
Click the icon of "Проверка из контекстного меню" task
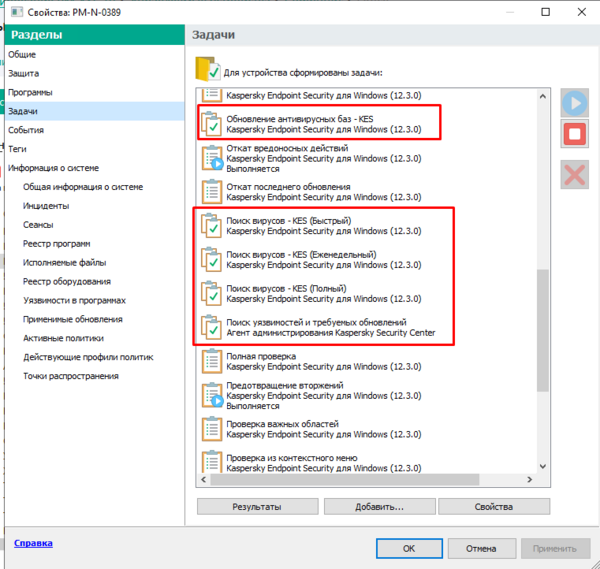[212, 461]
